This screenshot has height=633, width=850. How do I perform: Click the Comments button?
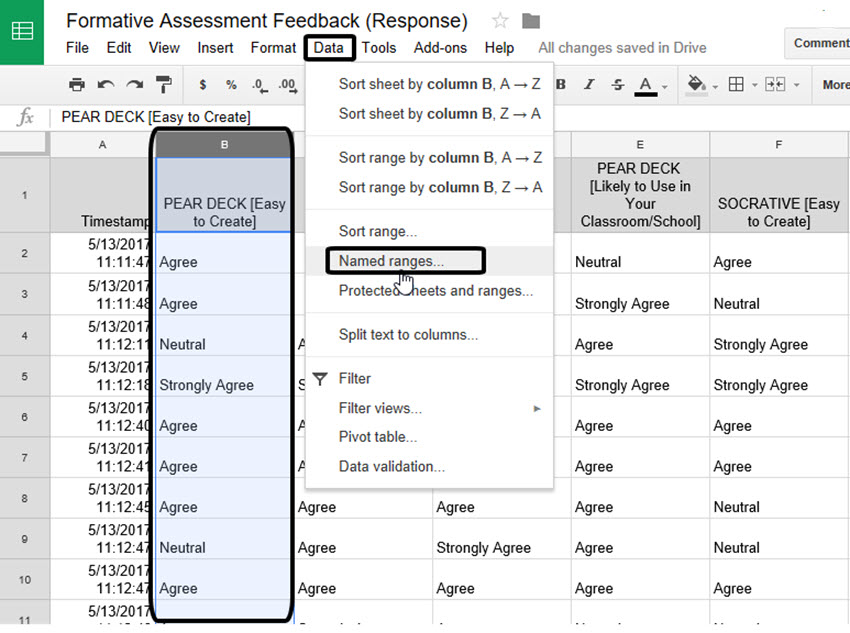(x=820, y=42)
